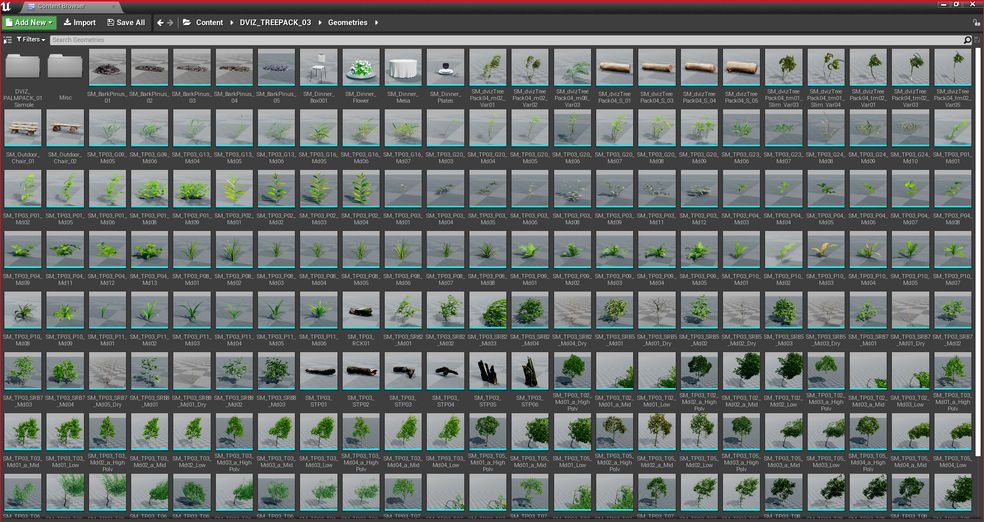
Task: Navigate to DVIZ_TREEPACK_03 in breadcrumb
Action: pos(275,23)
